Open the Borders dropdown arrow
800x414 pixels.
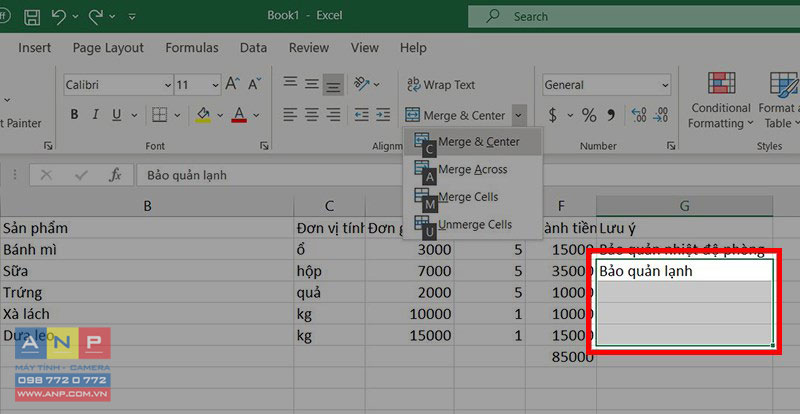[x=177, y=115]
